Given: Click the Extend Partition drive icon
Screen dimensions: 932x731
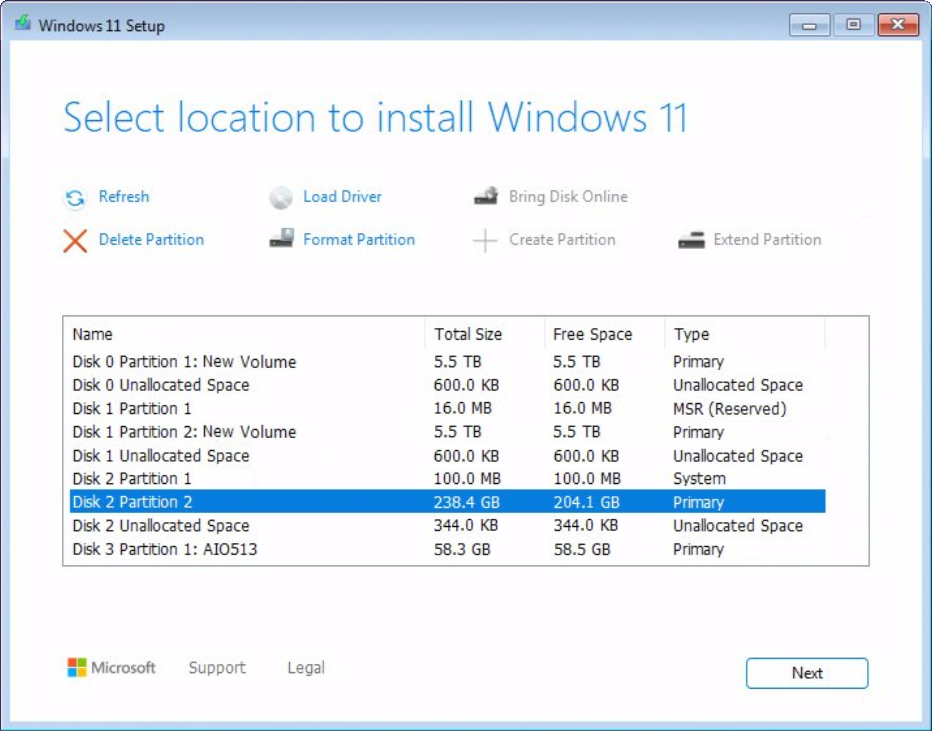Looking at the screenshot, I should [x=691, y=240].
